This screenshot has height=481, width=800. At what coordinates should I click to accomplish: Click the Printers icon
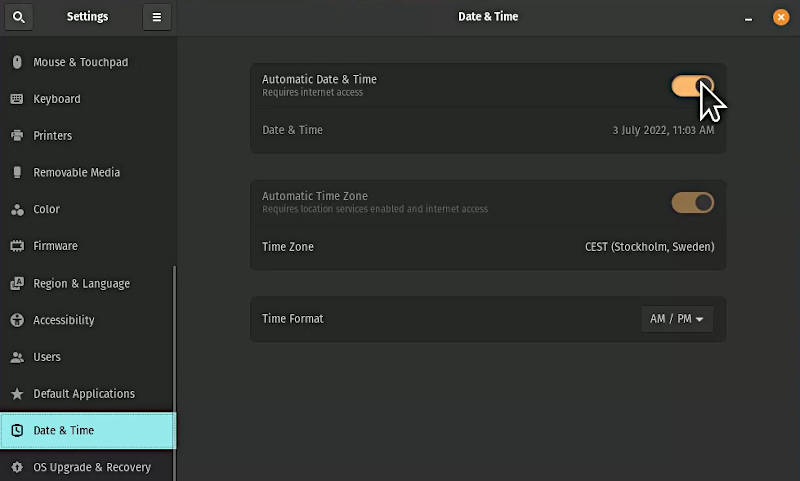[x=17, y=136]
